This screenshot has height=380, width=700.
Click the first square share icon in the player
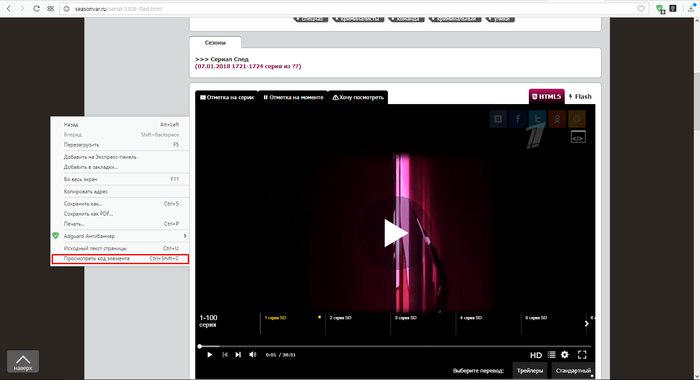pyautogui.click(x=498, y=119)
